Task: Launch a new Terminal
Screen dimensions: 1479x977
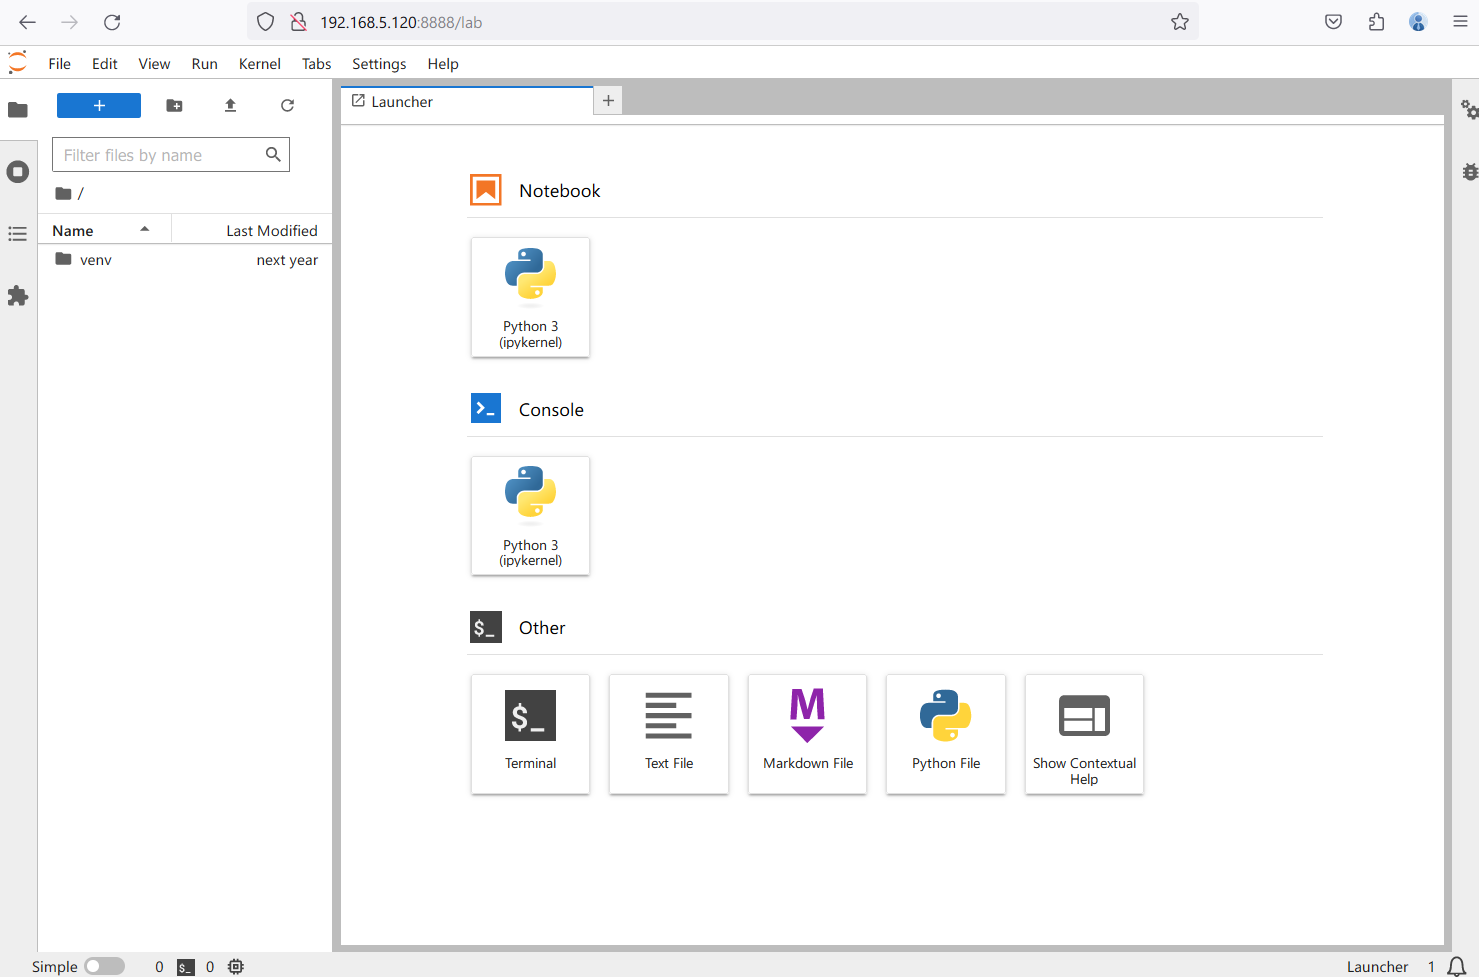Action: (530, 734)
